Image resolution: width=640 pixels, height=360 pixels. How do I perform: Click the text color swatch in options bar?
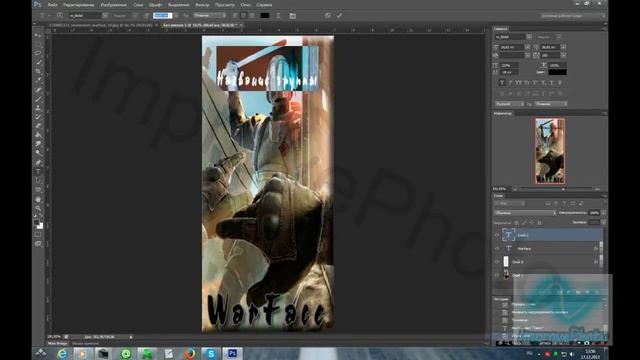(265, 16)
